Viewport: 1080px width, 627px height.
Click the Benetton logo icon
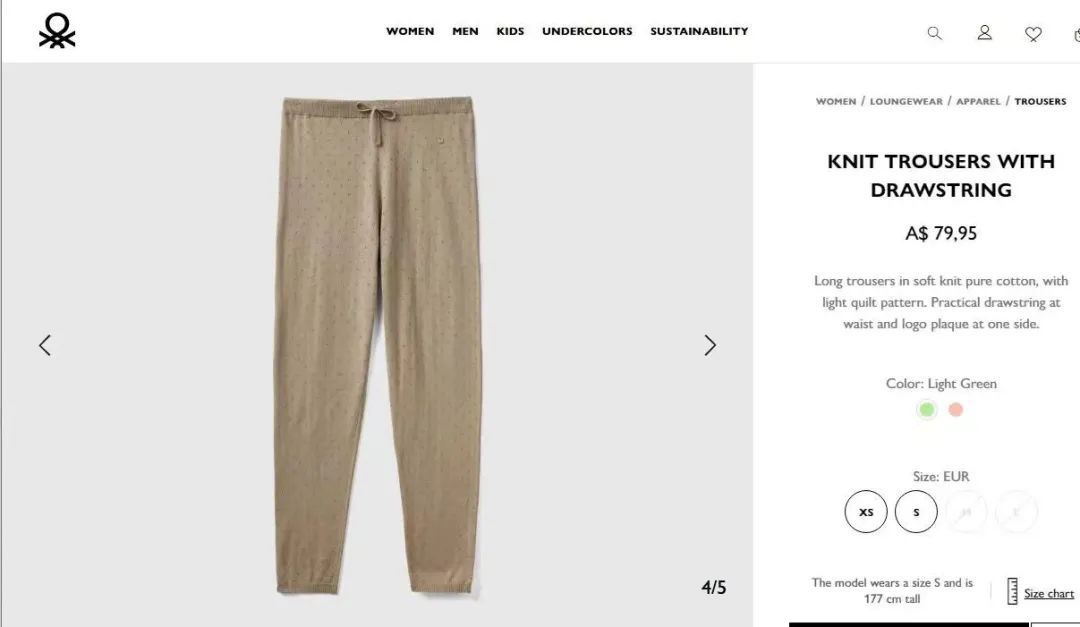coord(57,31)
